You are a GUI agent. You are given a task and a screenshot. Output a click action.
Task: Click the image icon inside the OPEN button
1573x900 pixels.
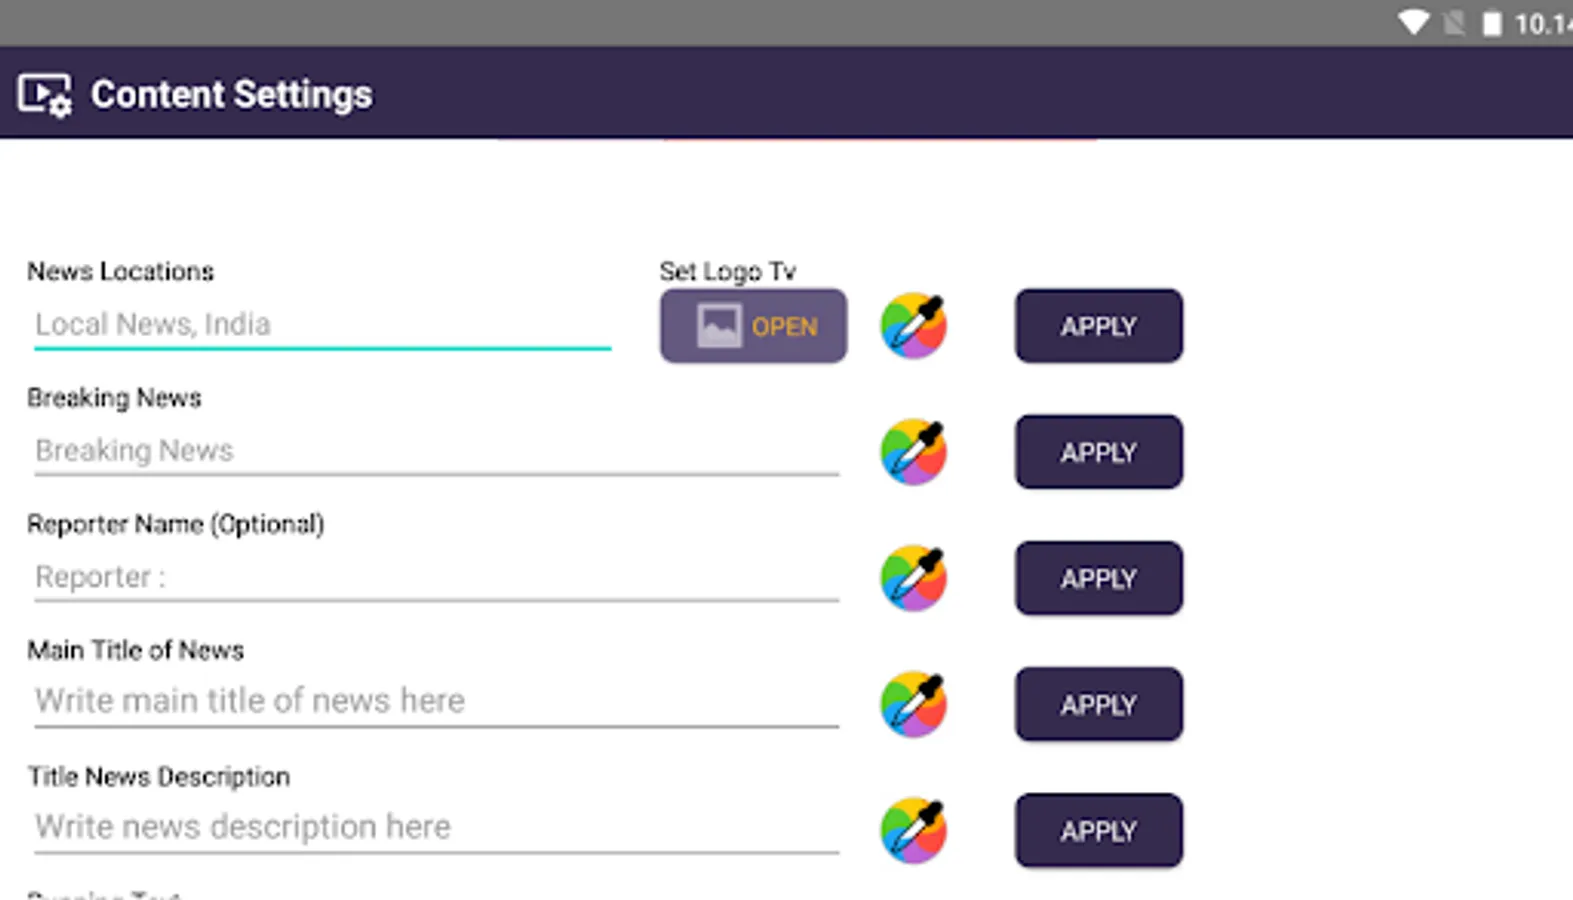719,326
